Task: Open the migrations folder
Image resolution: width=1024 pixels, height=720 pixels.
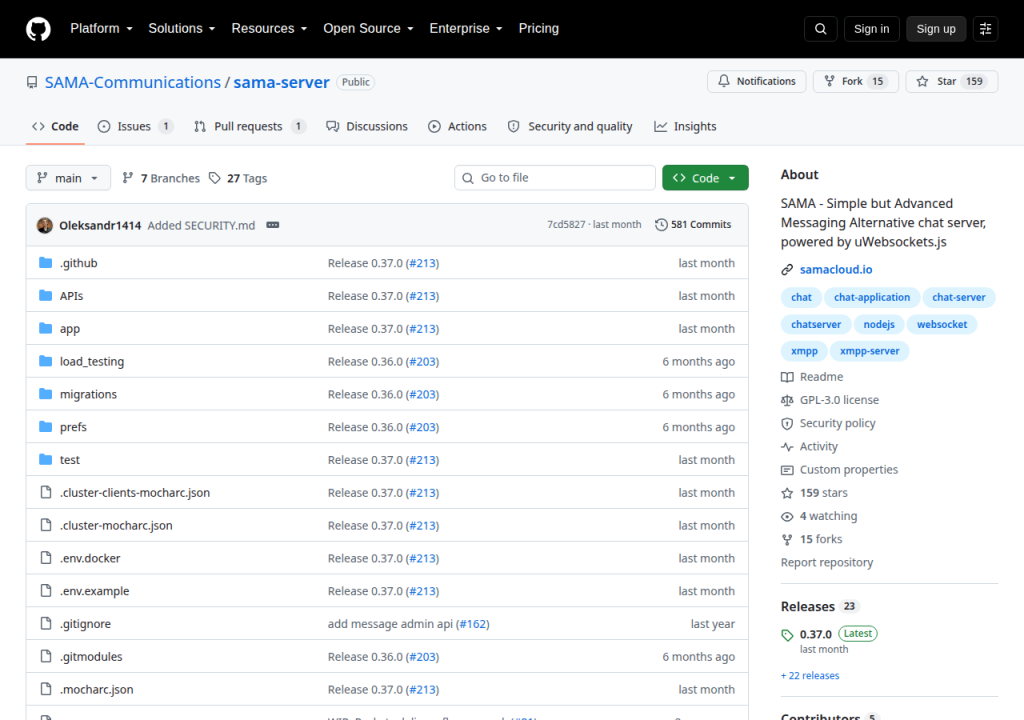Action: pos(88,394)
